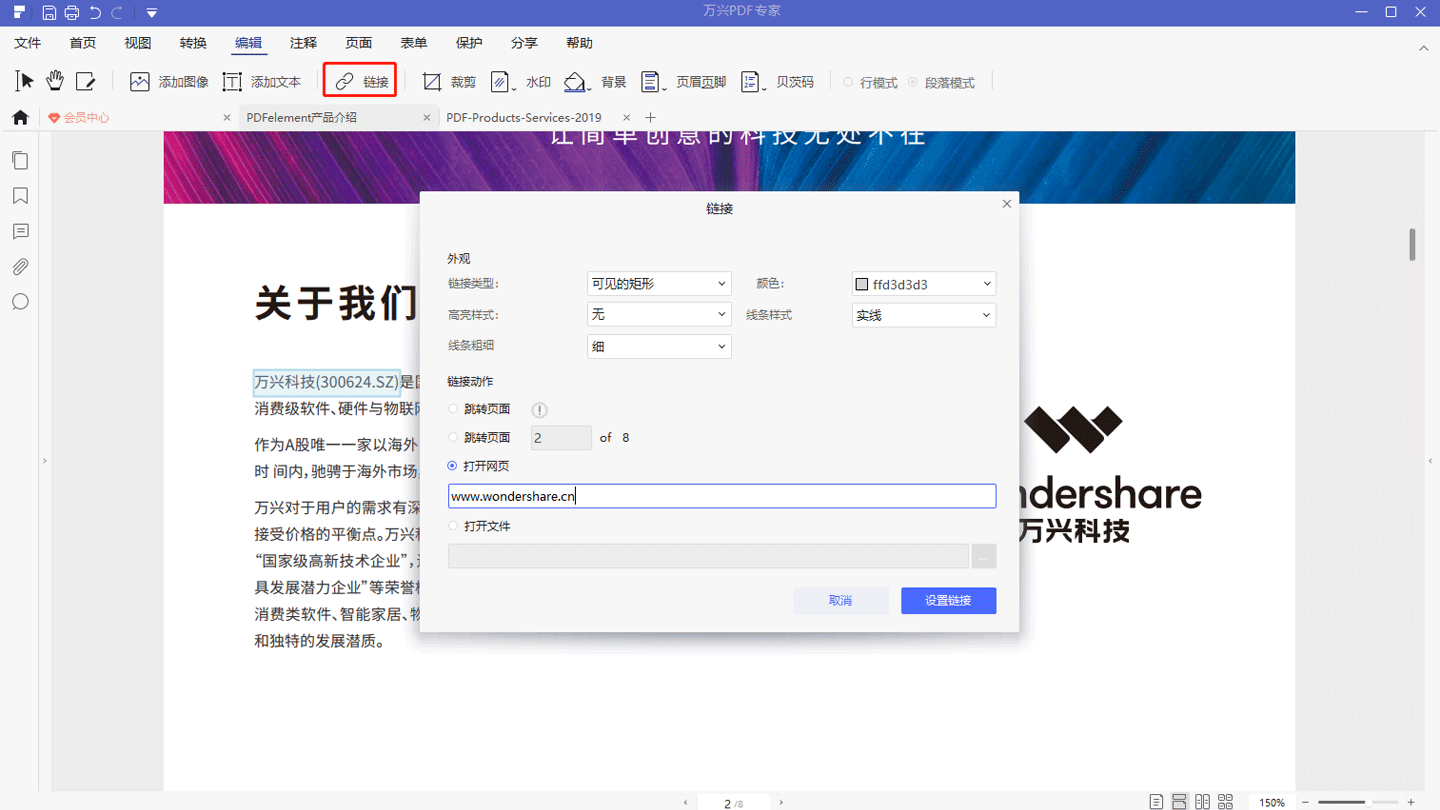Select 行模式 line mode radio
The width and height of the screenshot is (1440, 810).
[848, 82]
